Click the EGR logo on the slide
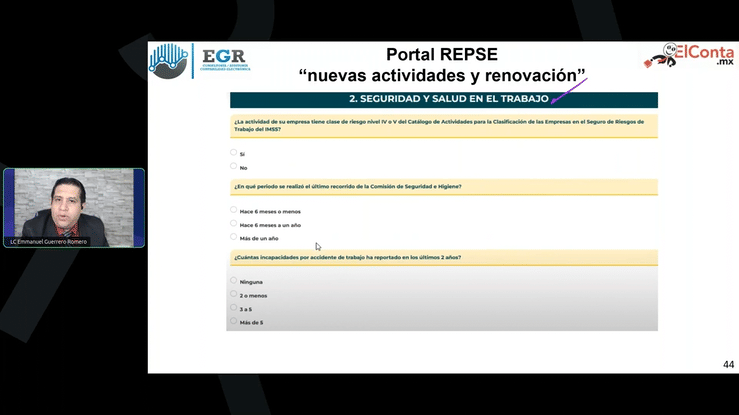The image size is (739, 415). (225, 60)
